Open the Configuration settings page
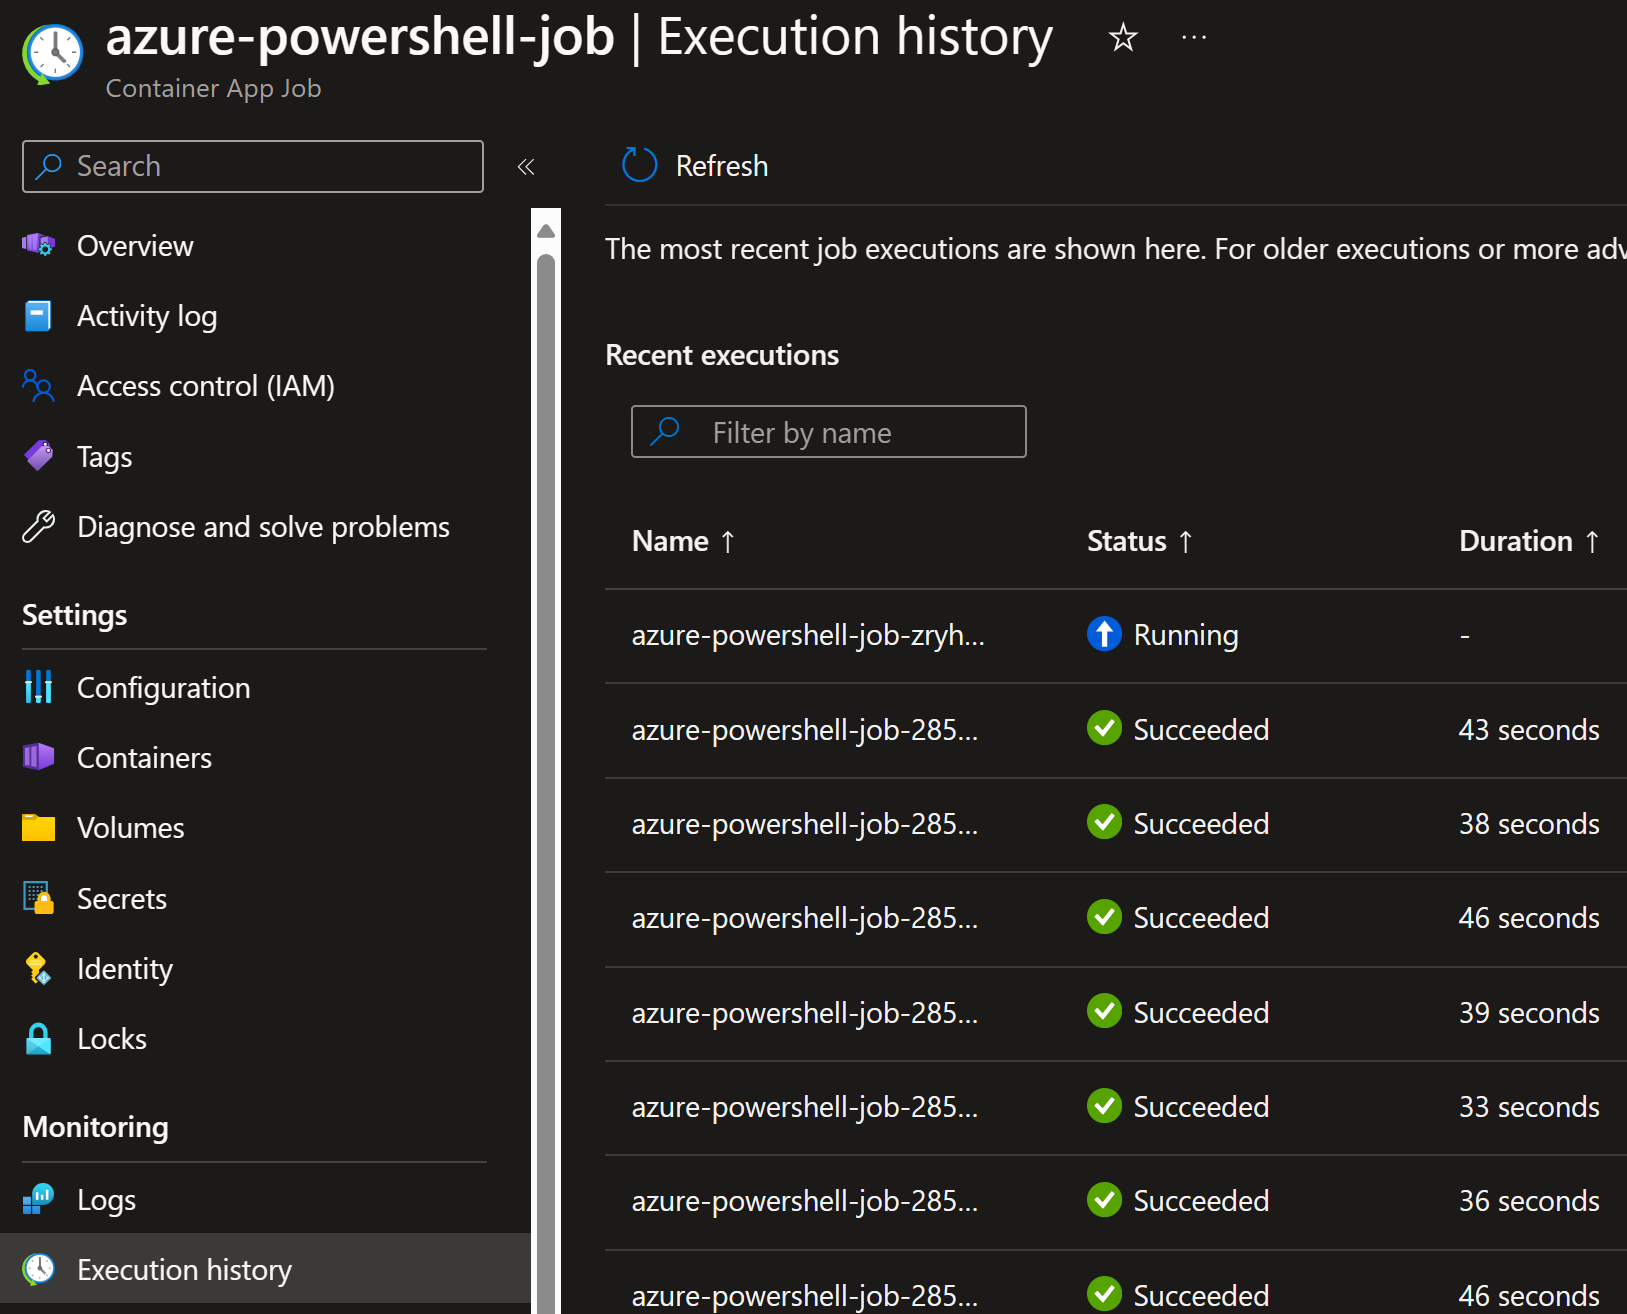1627x1314 pixels. [x=164, y=688]
